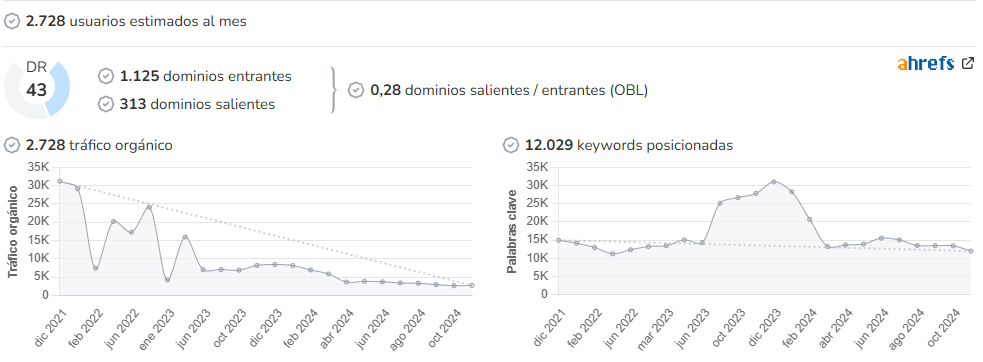Click the check icon beside tráfico orgánico

pos(12,145)
